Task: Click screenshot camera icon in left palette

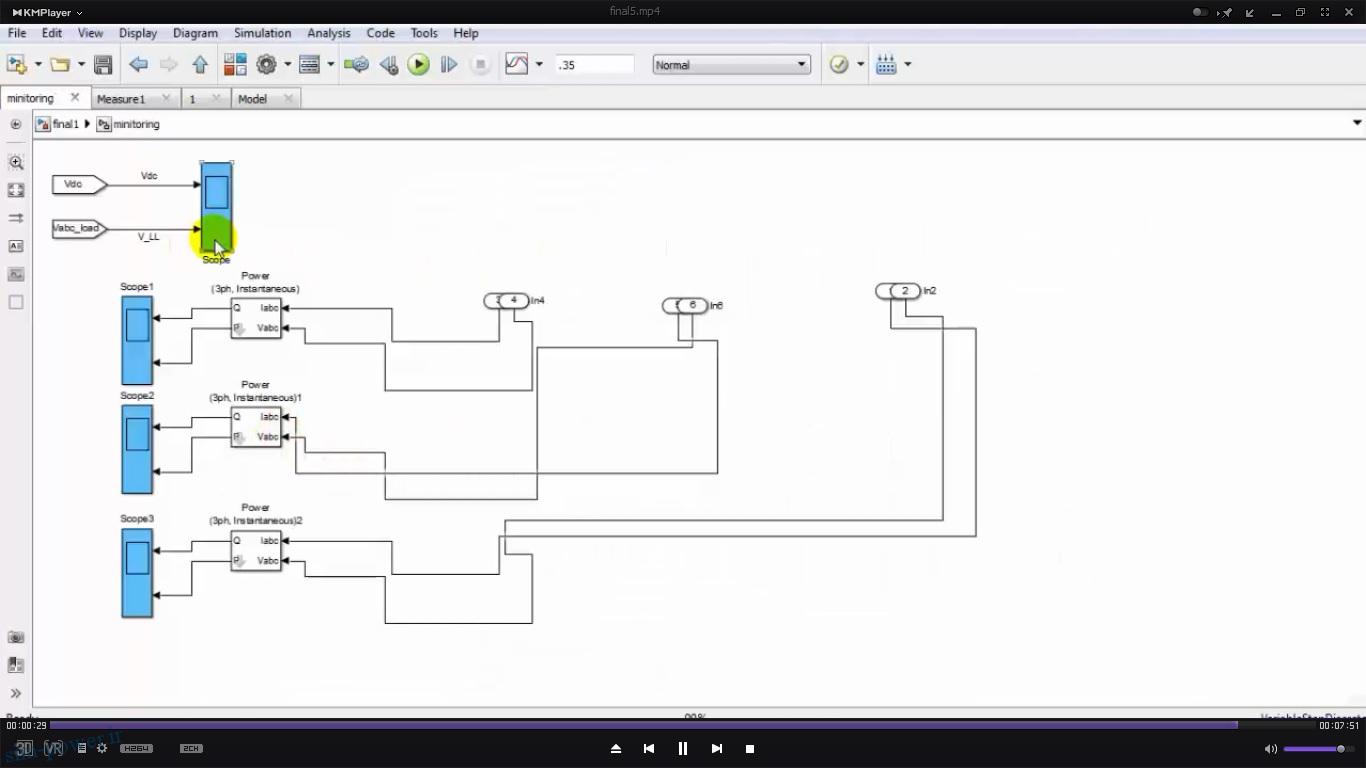Action: click(x=16, y=637)
